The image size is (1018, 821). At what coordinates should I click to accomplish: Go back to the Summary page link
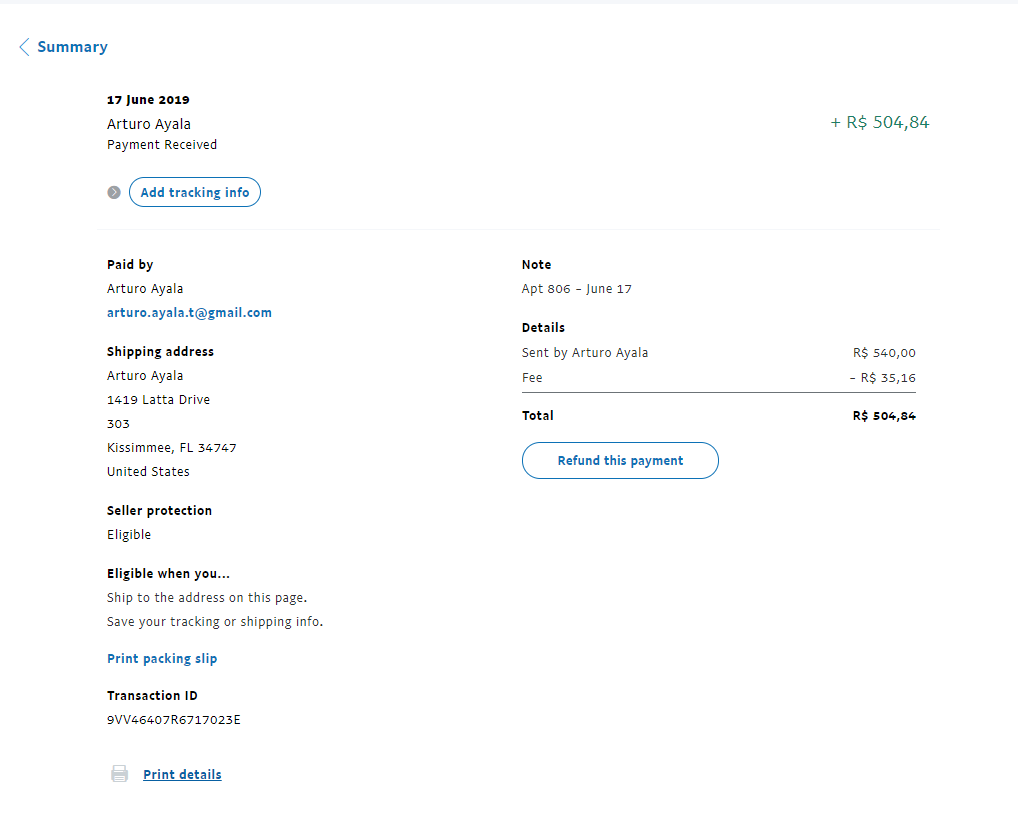72,47
